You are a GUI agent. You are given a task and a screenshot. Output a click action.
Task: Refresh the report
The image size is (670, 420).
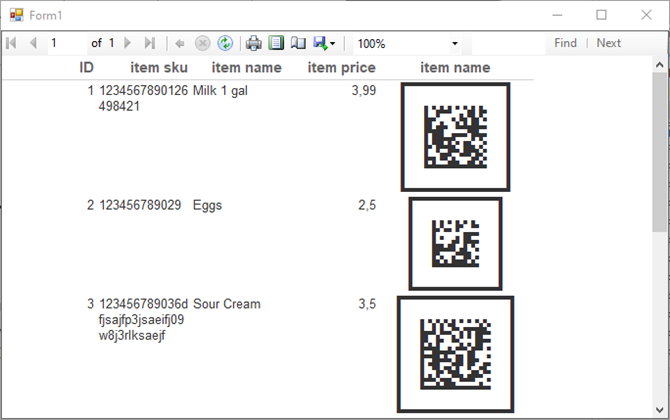coord(225,44)
